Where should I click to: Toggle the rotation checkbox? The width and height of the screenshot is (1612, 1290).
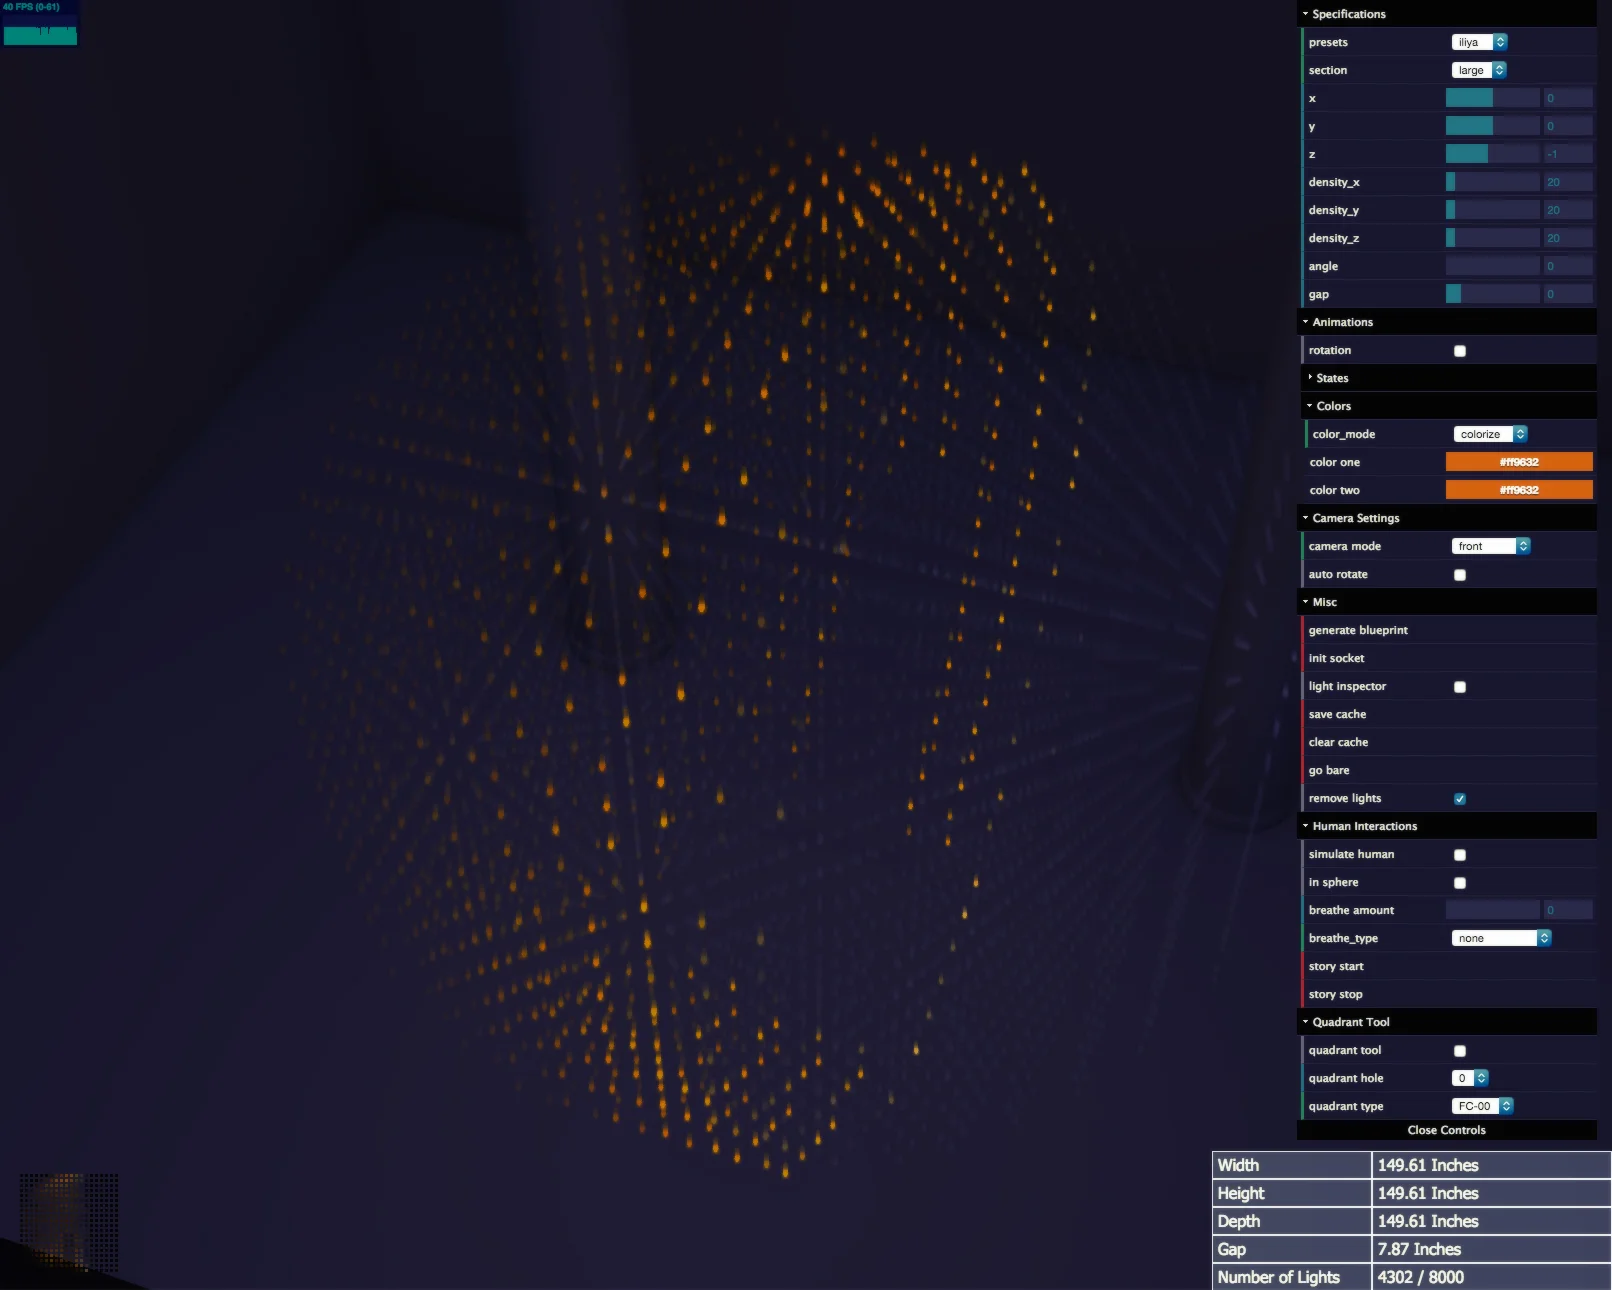[x=1459, y=351]
